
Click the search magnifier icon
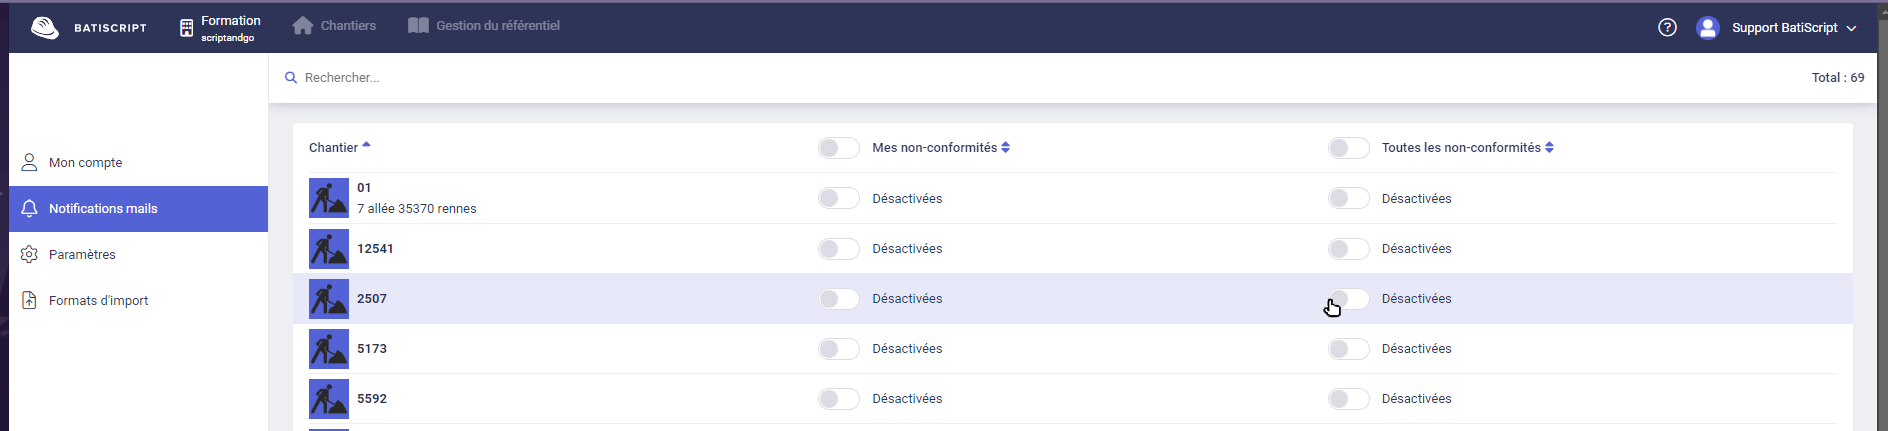click(x=291, y=77)
